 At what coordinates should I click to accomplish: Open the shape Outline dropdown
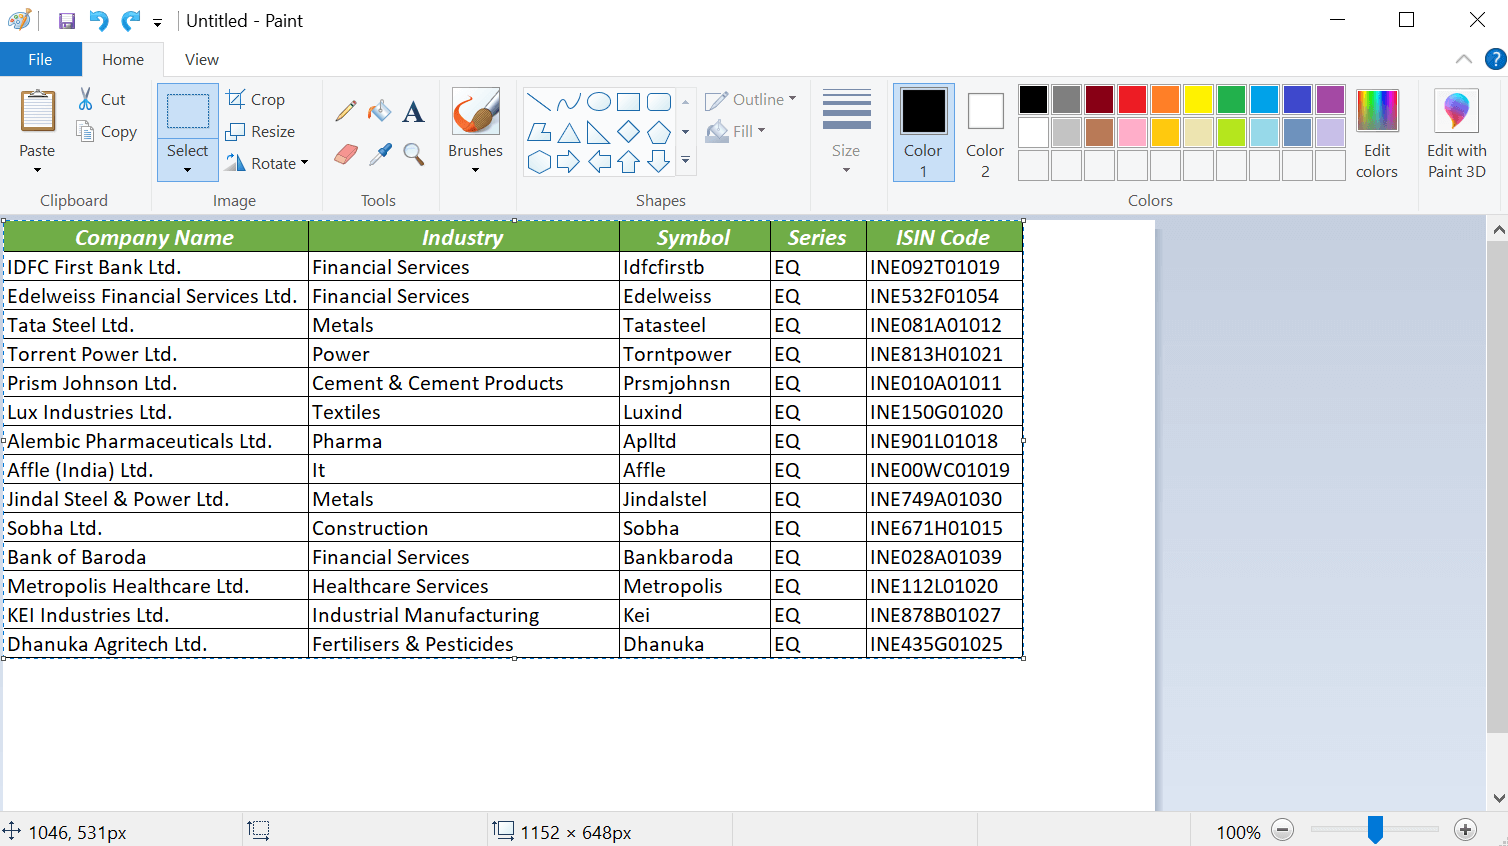(x=751, y=99)
